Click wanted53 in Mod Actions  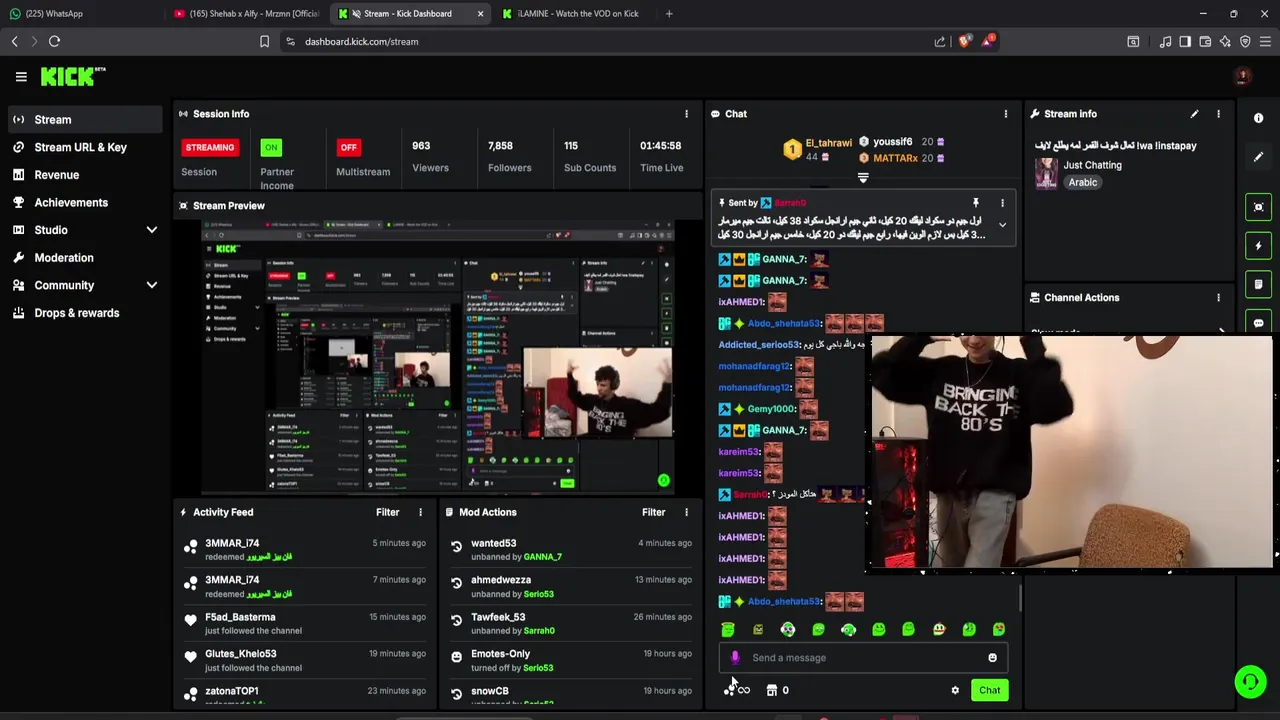[x=493, y=543]
